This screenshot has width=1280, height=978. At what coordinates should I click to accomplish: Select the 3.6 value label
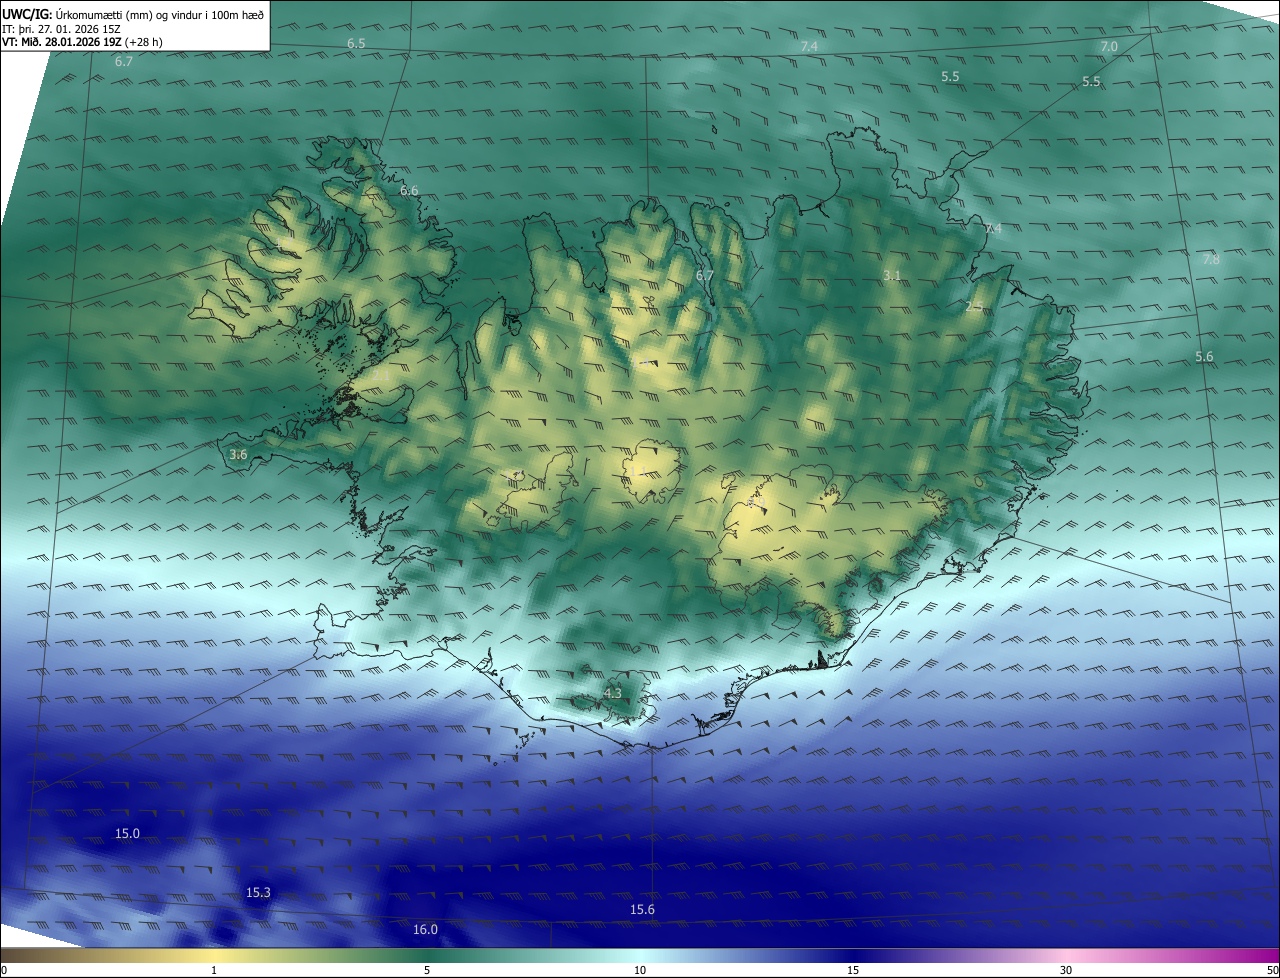click(238, 455)
